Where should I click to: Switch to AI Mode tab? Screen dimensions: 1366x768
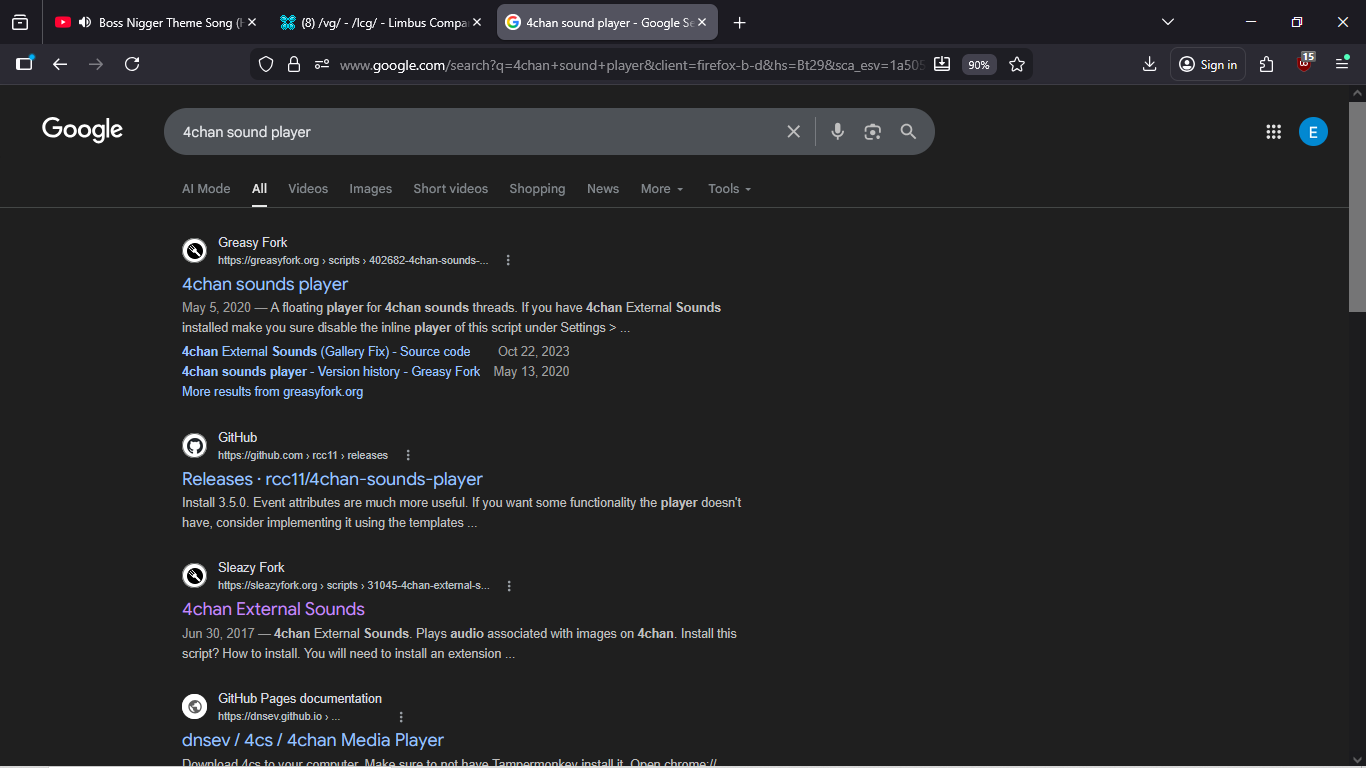coord(206,188)
